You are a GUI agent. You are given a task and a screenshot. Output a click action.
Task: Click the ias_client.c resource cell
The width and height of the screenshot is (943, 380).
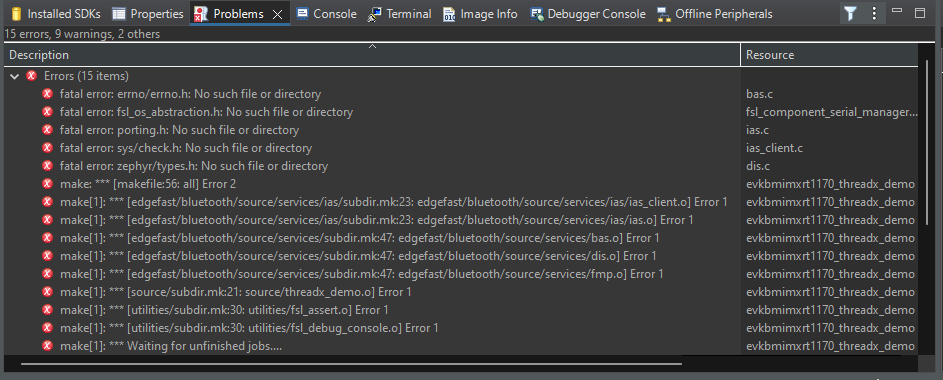point(775,148)
